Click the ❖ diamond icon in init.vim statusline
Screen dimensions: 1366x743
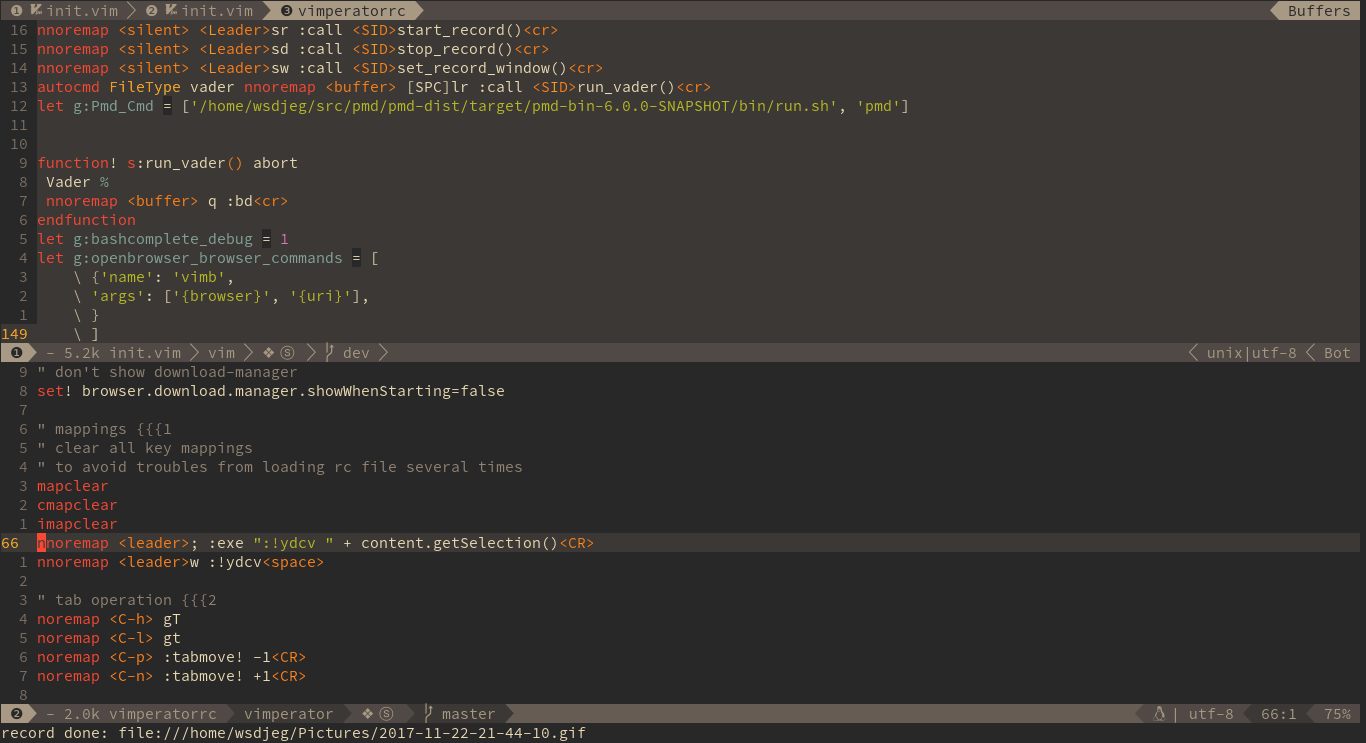coord(268,352)
